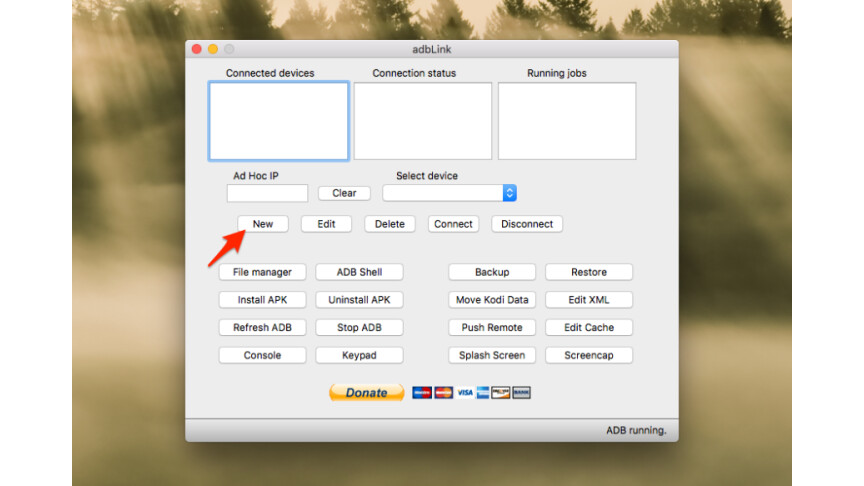The width and height of the screenshot is (864, 486).
Task: Click Uninstall APK
Action: pyautogui.click(x=359, y=300)
